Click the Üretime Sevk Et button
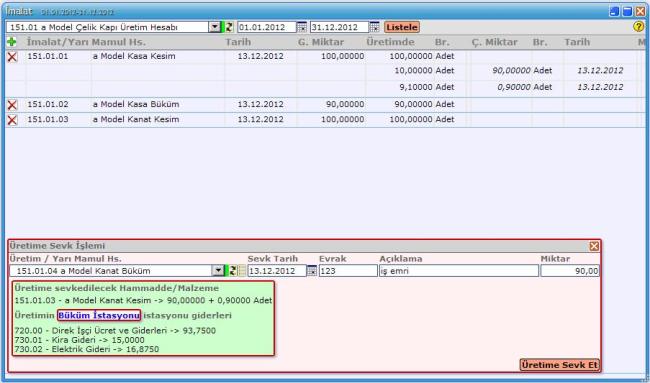This screenshot has width=650, height=383. click(560, 365)
